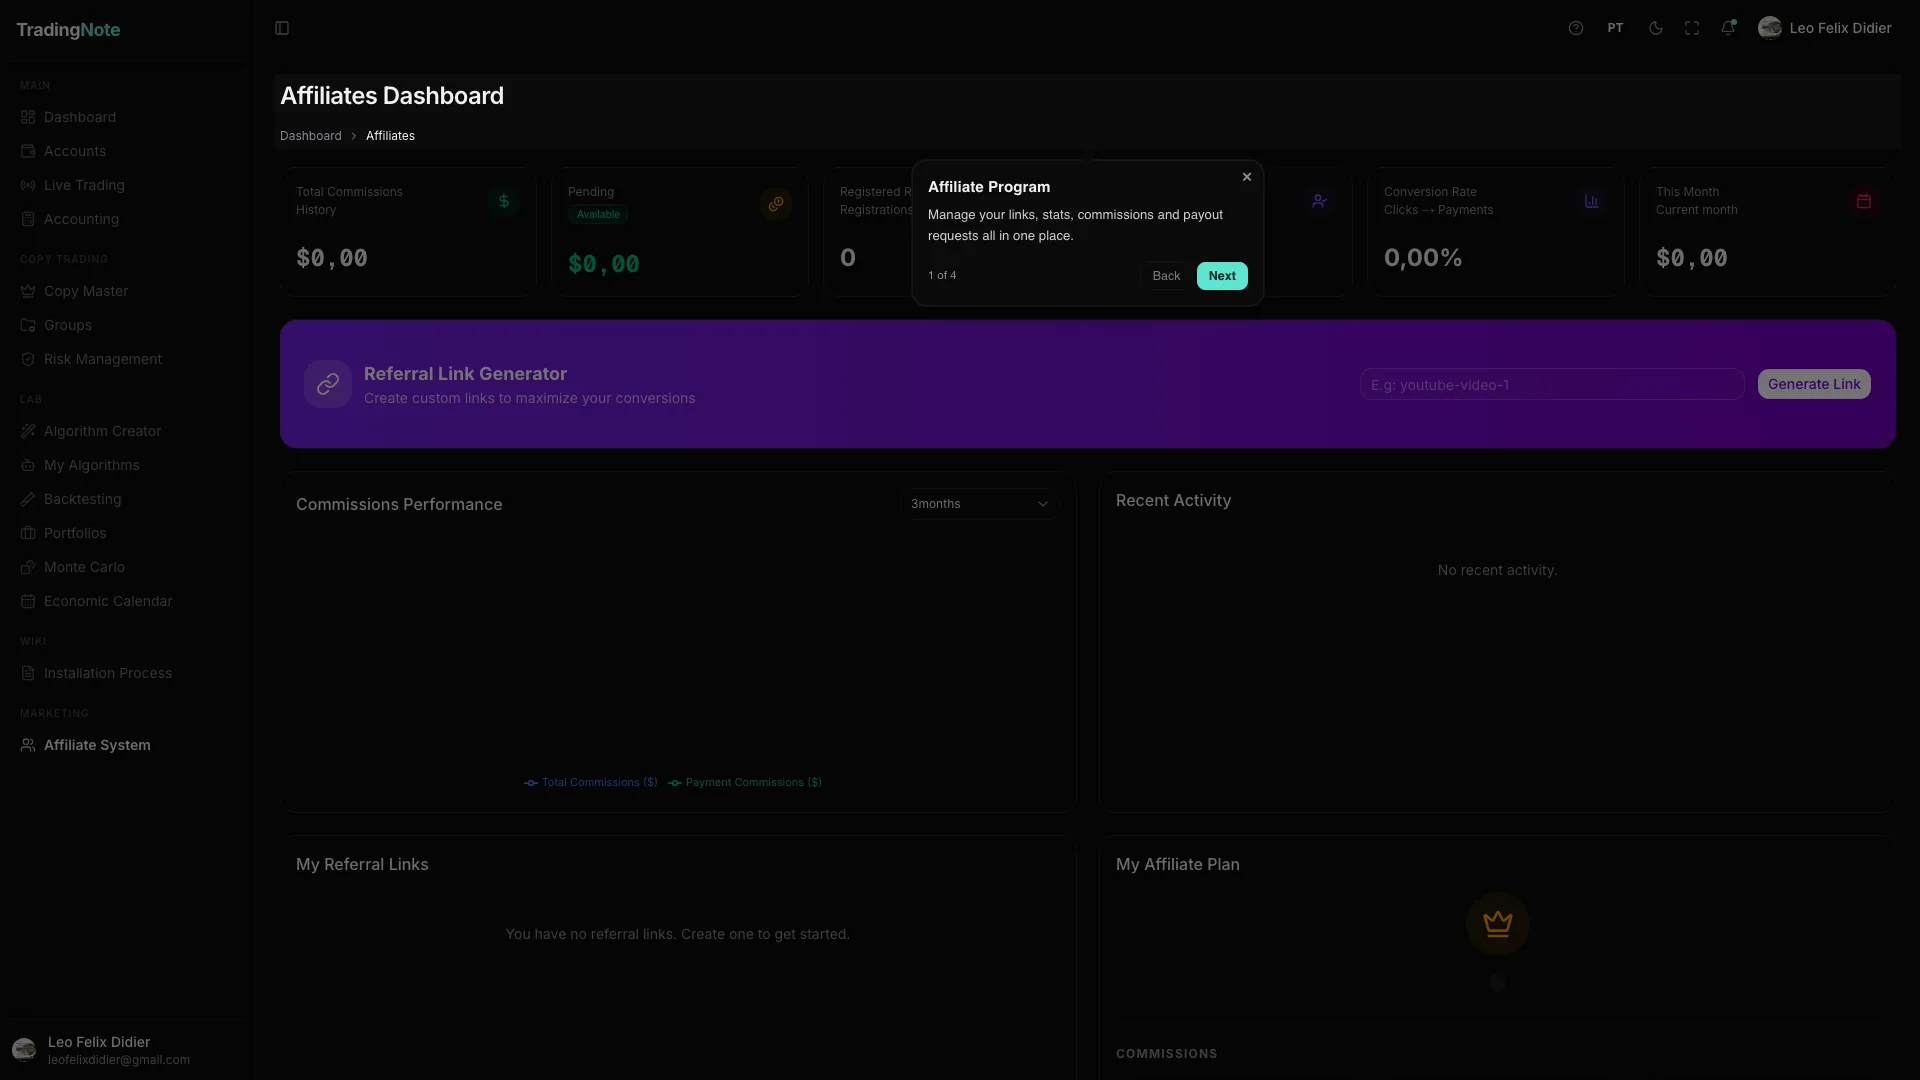Image resolution: width=1920 pixels, height=1080 pixels.
Task: Click the registered users person icon
Action: (x=1320, y=201)
